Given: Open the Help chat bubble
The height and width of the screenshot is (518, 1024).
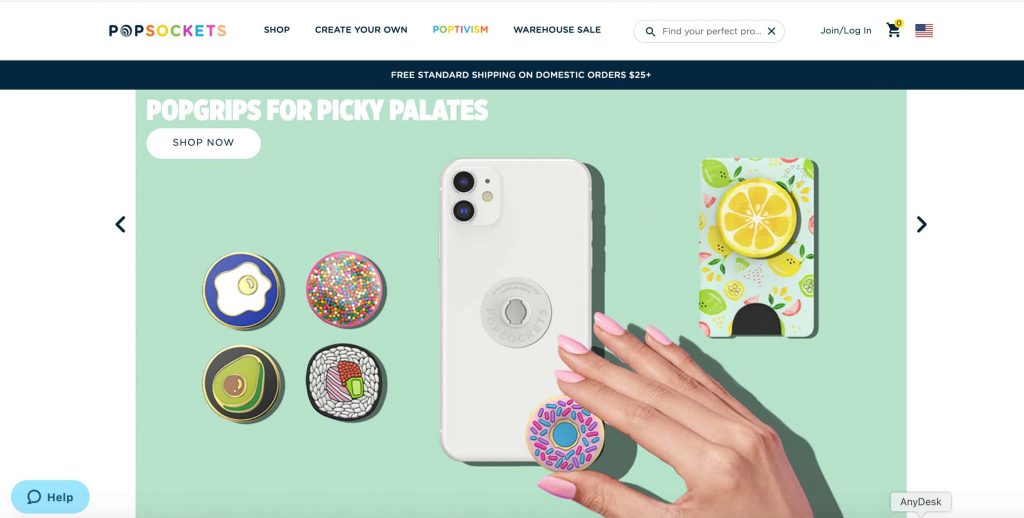Looking at the screenshot, I should (50, 497).
